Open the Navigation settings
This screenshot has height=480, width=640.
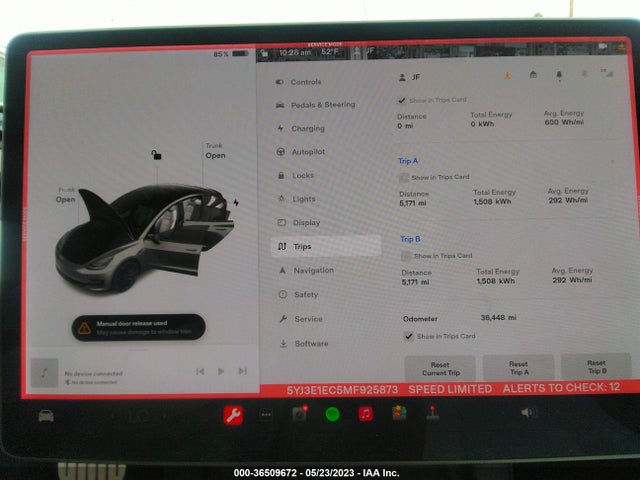click(306, 270)
